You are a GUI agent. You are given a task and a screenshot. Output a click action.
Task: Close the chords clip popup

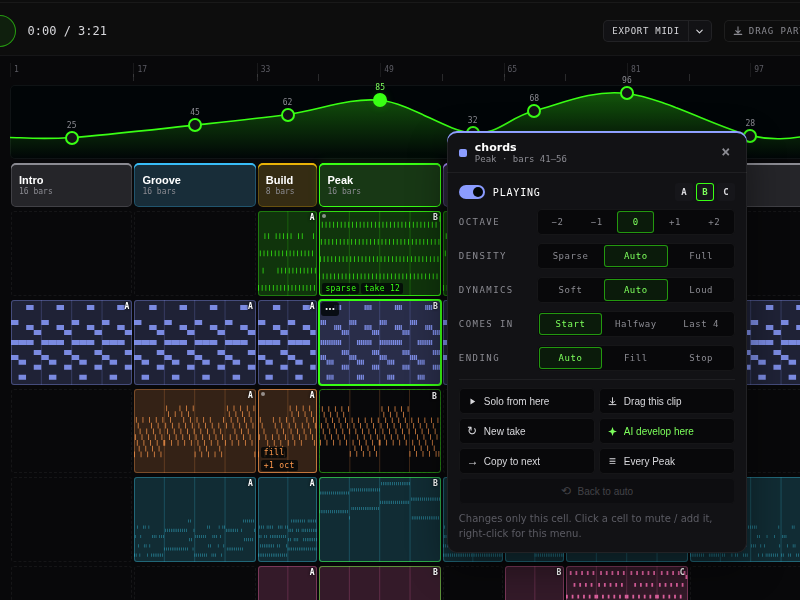[726, 152]
